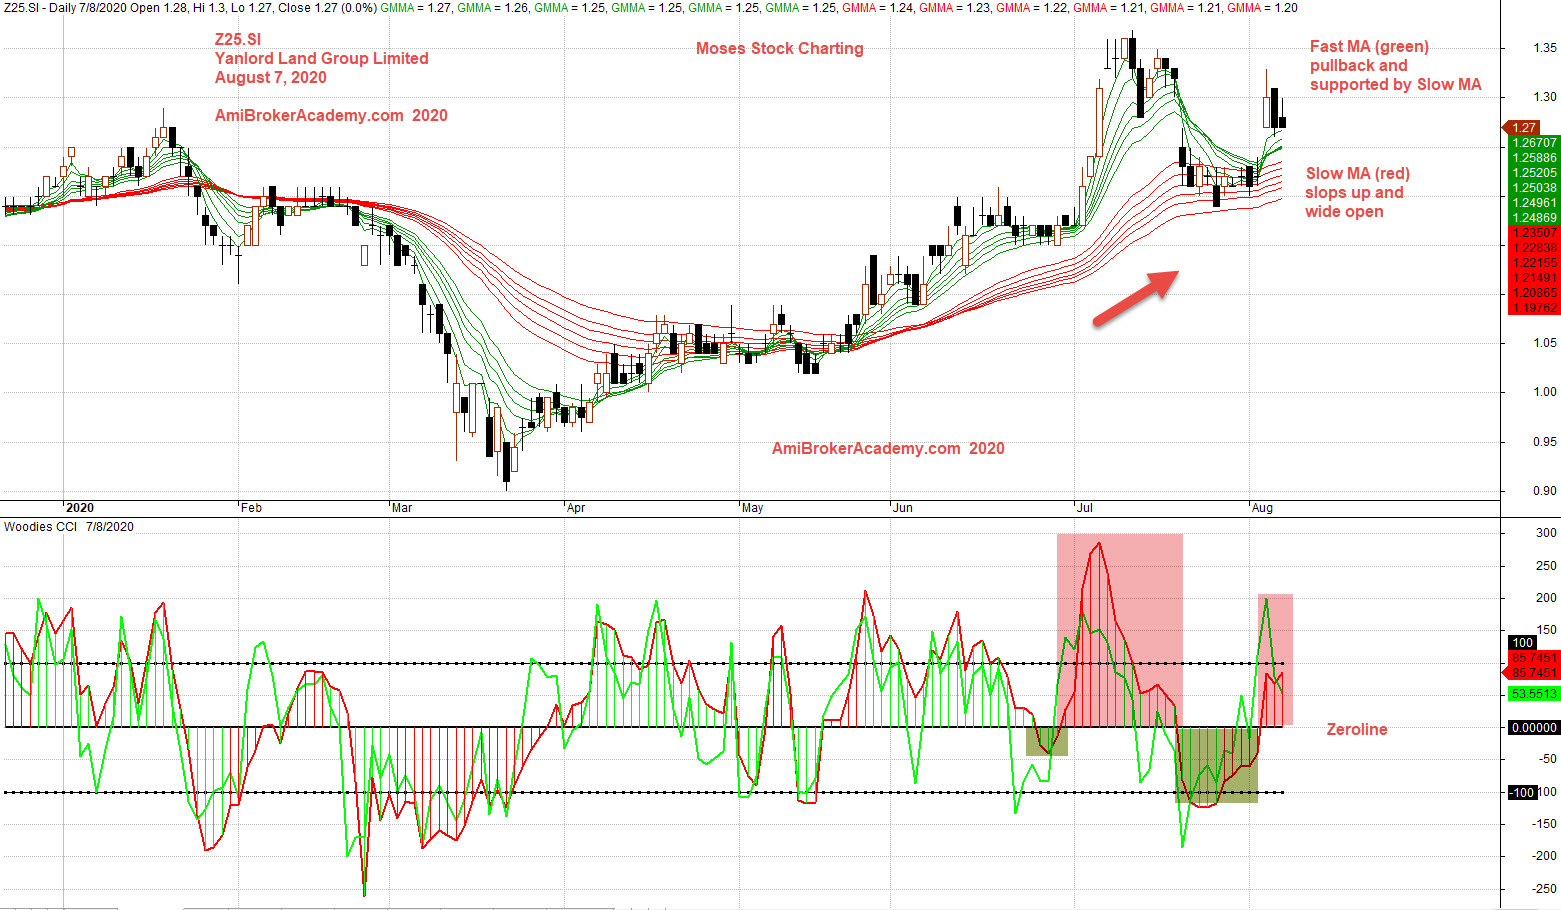
Task: Select the 'GMMA = 1.26' legend entry
Action: point(492,7)
